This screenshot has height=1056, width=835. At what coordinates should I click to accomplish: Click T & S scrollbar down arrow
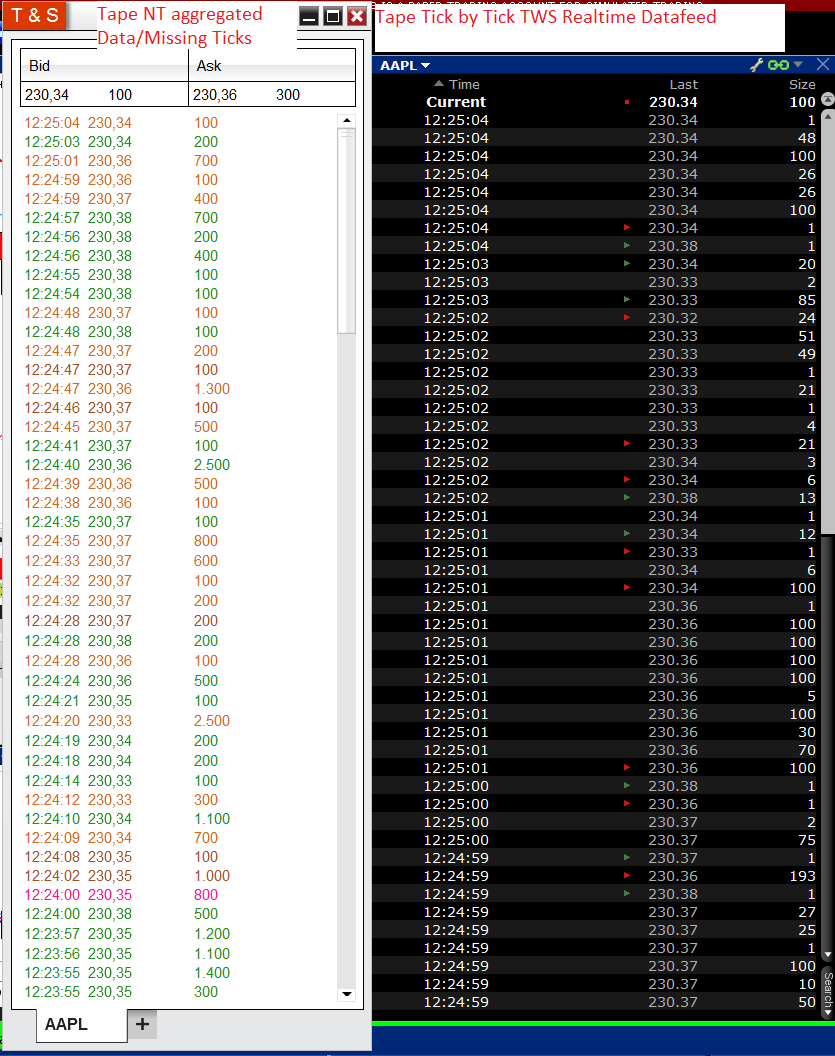tap(346, 993)
